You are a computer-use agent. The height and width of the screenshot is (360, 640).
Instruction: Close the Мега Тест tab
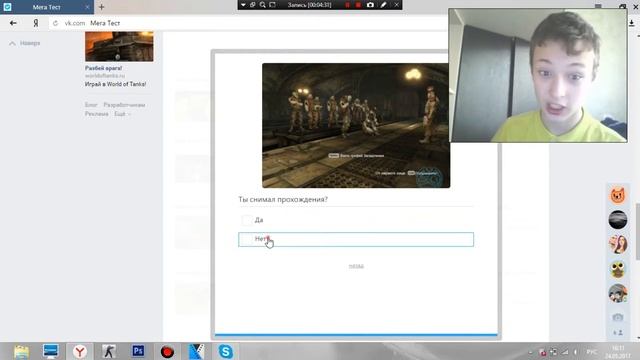(x=87, y=7)
